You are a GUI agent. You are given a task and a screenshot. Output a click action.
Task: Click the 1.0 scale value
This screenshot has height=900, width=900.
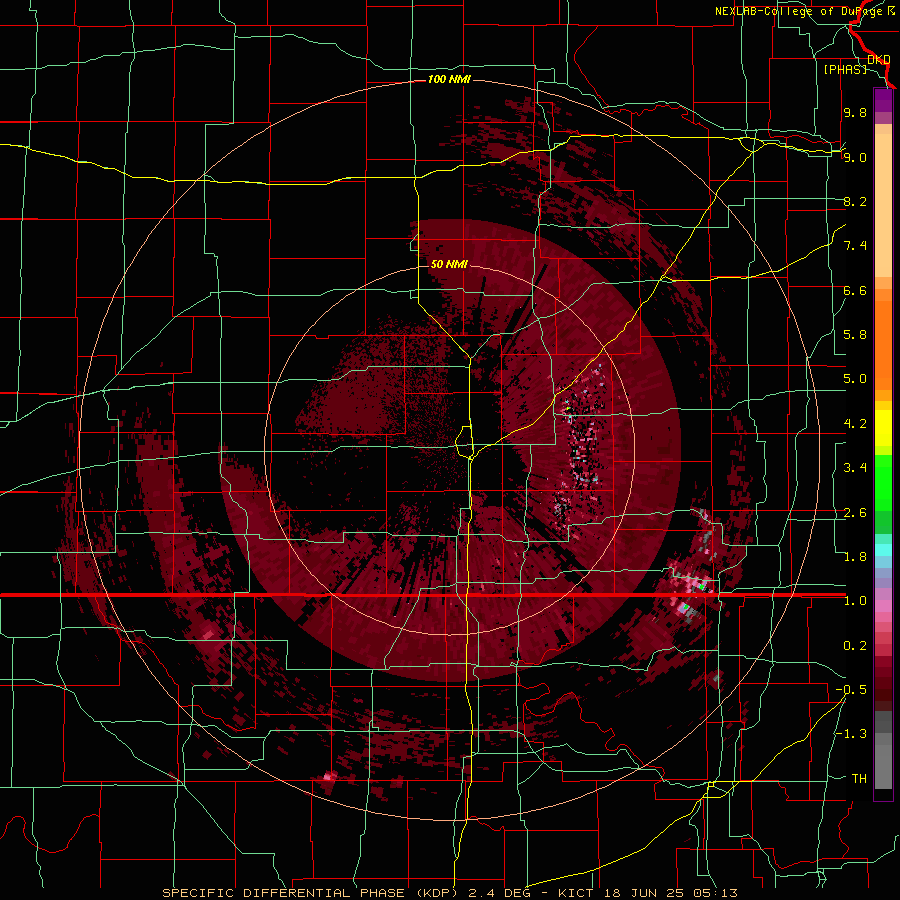[x=855, y=601]
